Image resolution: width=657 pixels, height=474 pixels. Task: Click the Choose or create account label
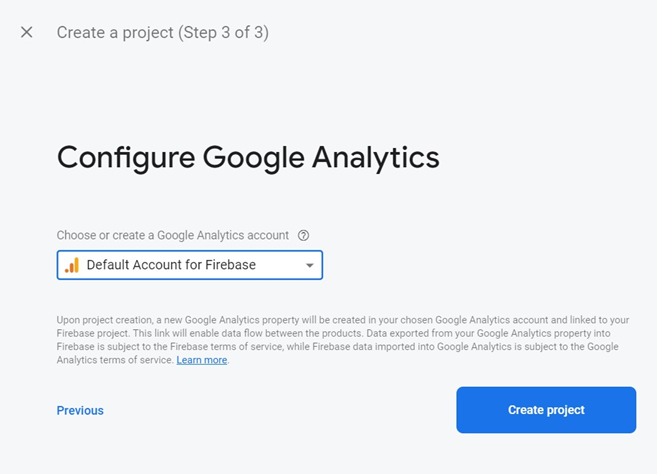(172, 235)
